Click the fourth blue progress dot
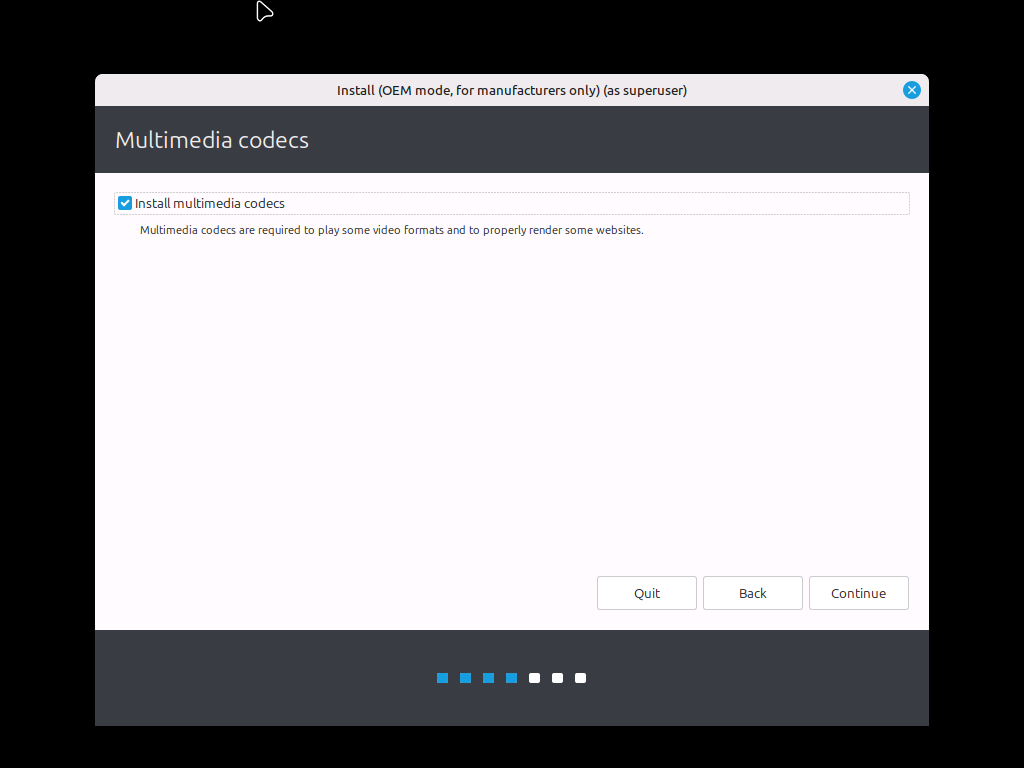This screenshot has width=1024, height=768. point(511,678)
